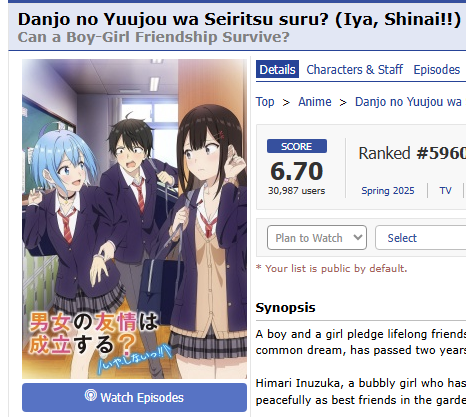
Task: Click the broadcast icon beside Watch Episodes
Action: 90,396
